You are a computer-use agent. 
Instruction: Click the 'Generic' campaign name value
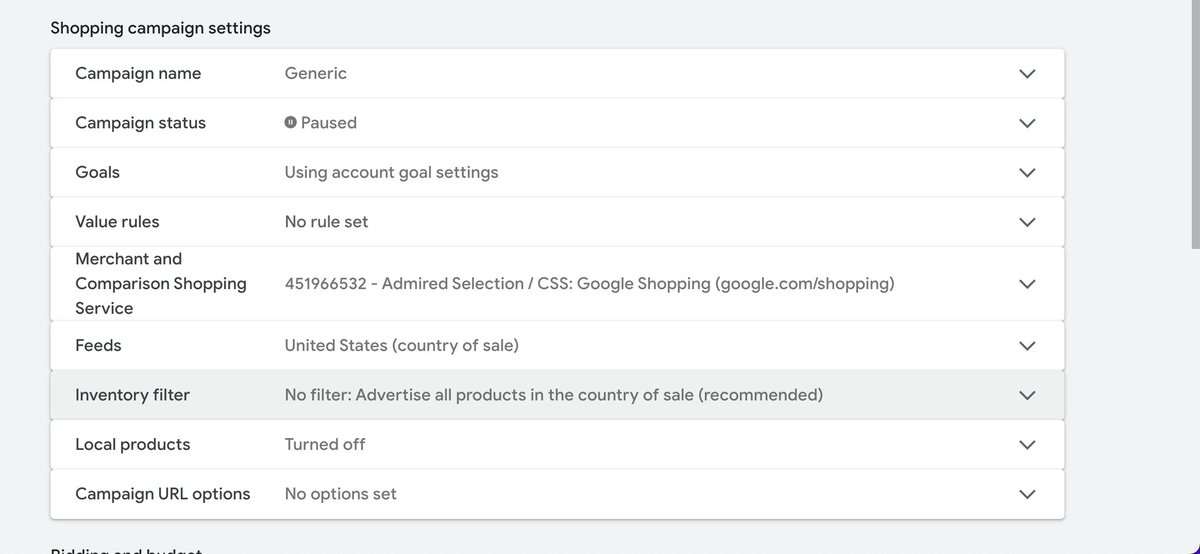click(x=316, y=74)
